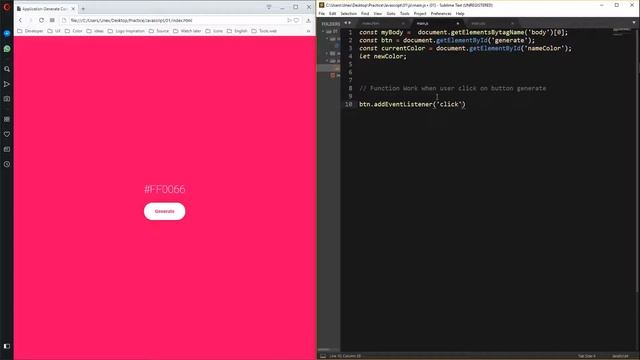Open the Source bookmarks folder
The width and height of the screenshot is (640, 360).
[x=158, y=31]
